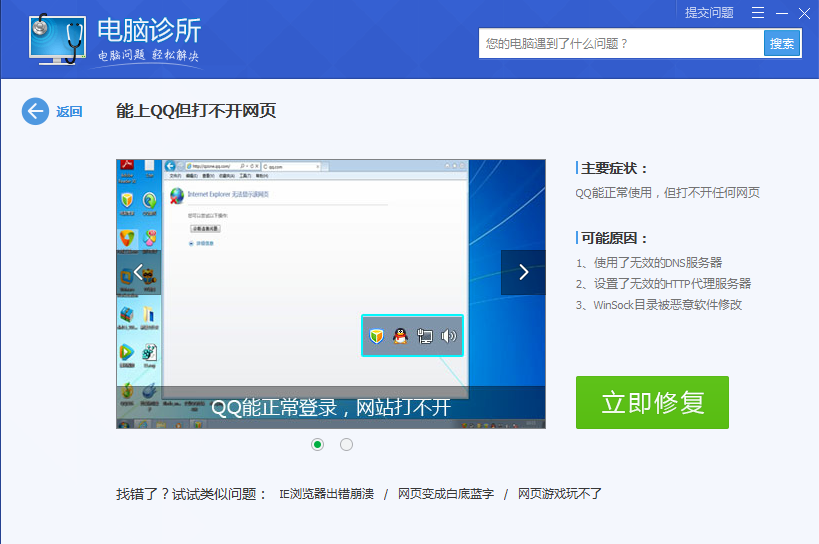
Task: Click the text QQ能正常使用，但打不开任何网页
Action: [668, 193]
